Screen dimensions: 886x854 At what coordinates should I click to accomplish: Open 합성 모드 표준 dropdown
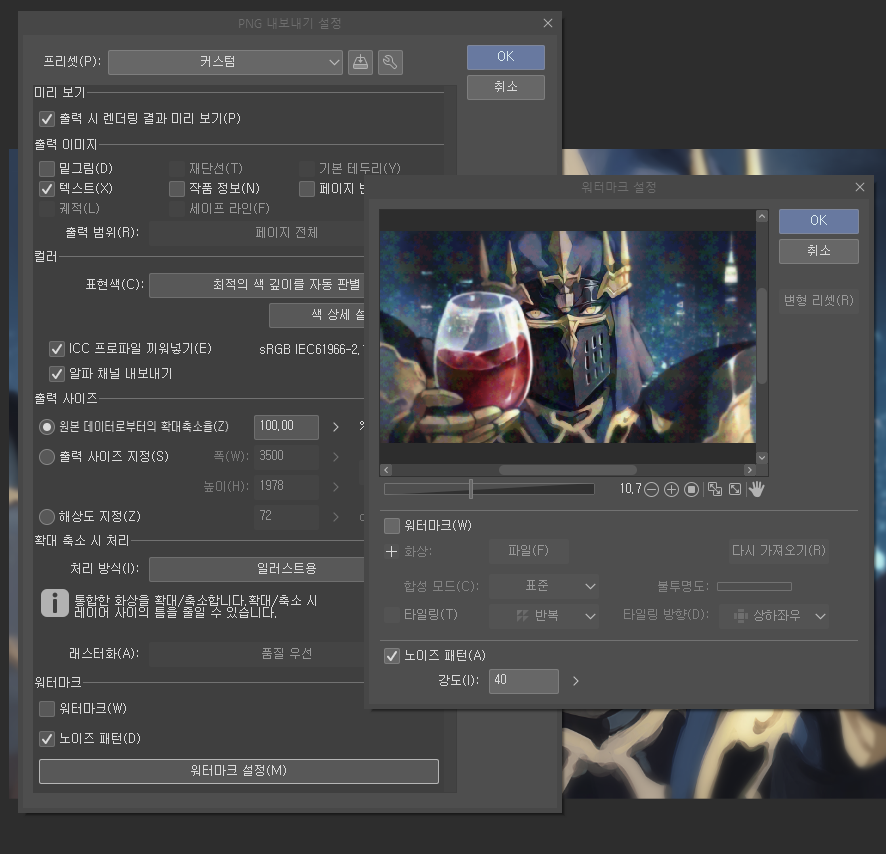pos(544,586)
